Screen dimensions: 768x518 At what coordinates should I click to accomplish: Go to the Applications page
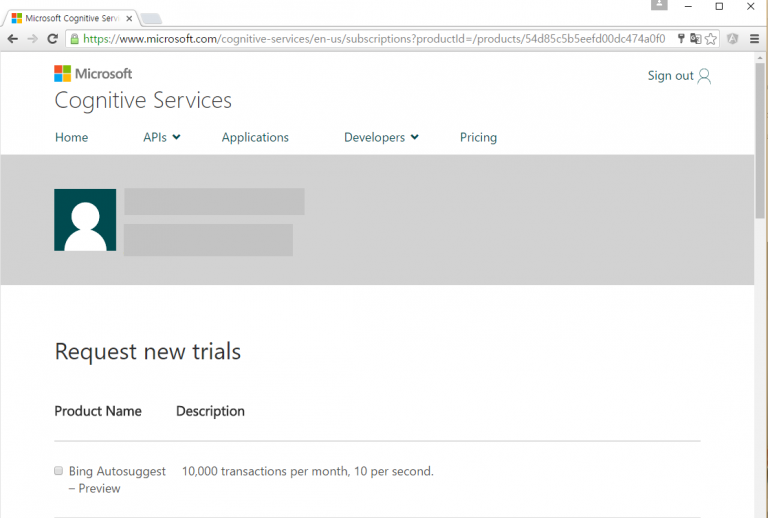coord(255,137)
